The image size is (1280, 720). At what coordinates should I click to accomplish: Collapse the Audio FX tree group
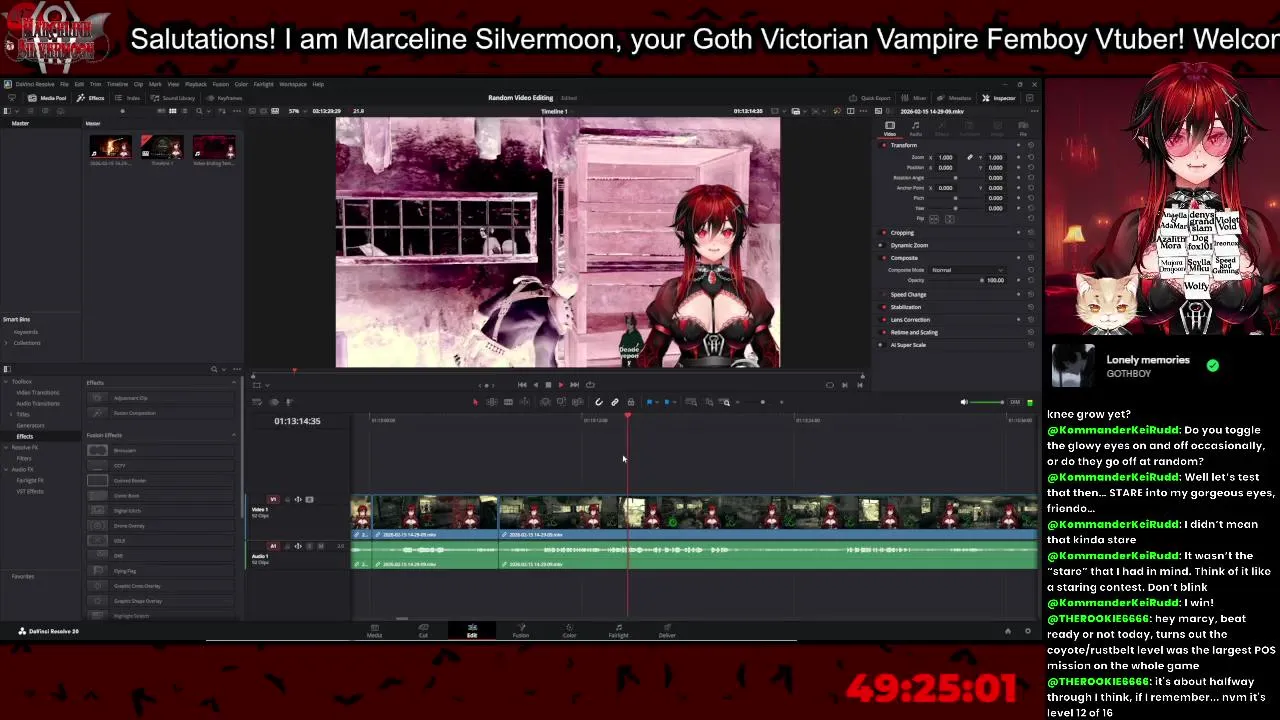pyautogui.click(x=6, y=469)
